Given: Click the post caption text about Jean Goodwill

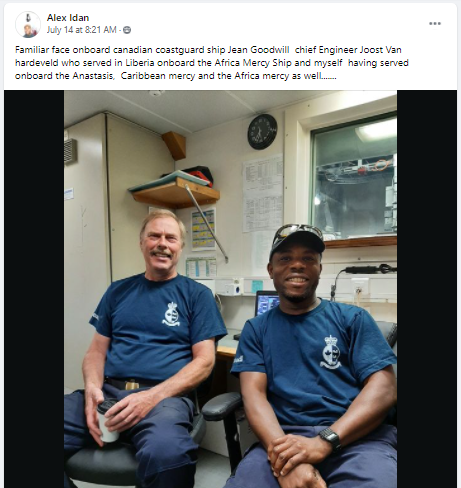Looking at the screenshot, I should point(212,63).
